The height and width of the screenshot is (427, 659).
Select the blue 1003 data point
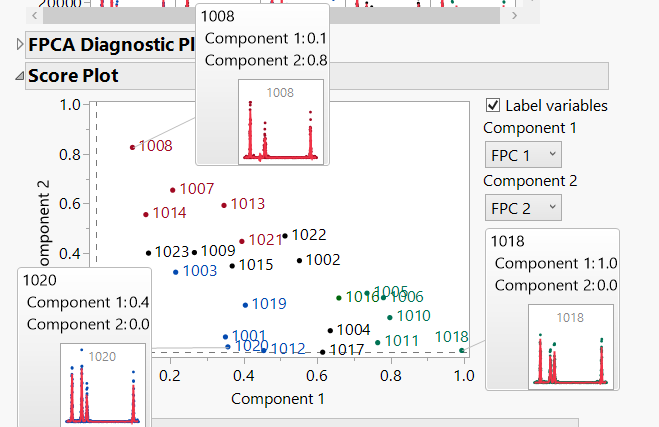[x=176, y=271]
